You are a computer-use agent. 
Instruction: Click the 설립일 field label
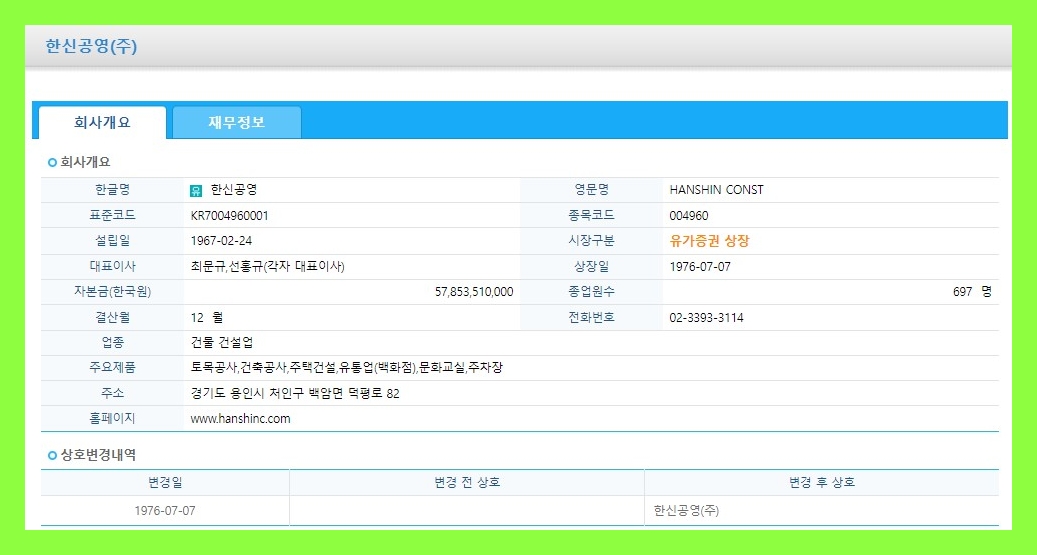pos(112,241)
